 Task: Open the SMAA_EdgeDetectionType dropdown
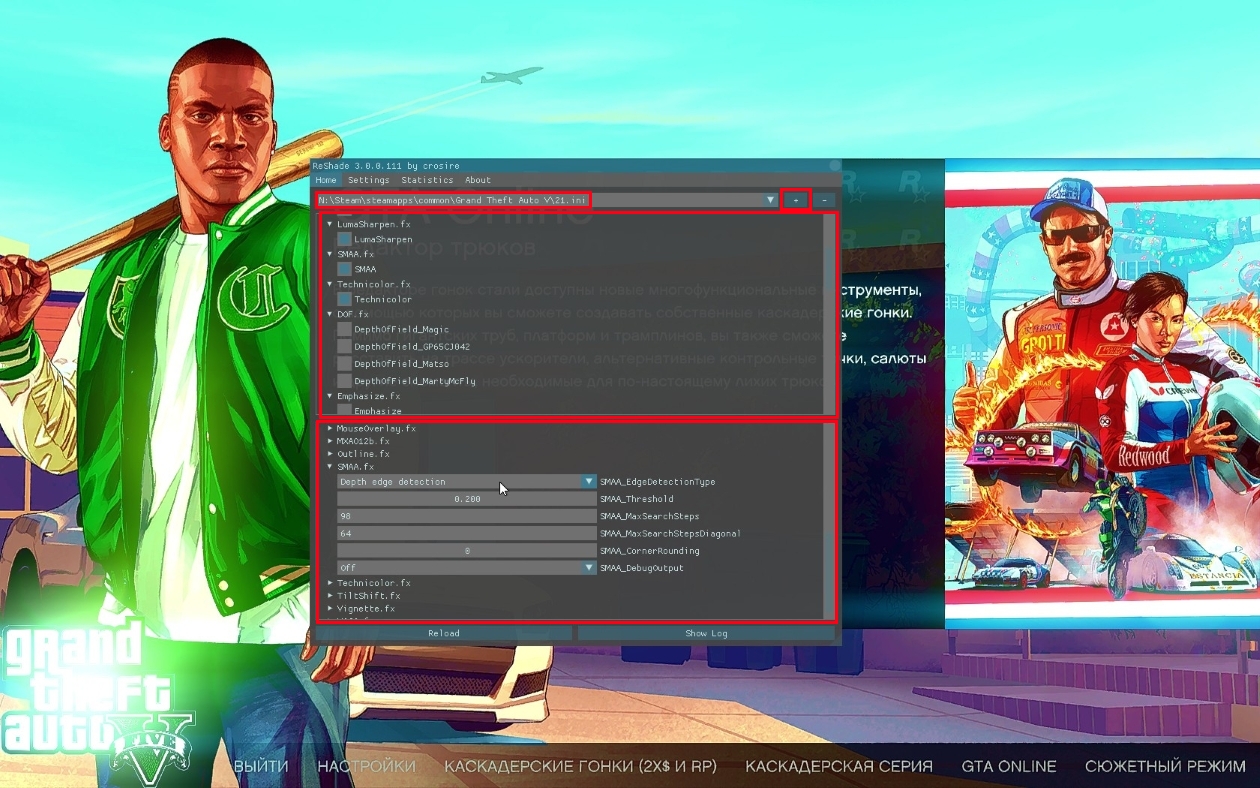coord(467,482)
